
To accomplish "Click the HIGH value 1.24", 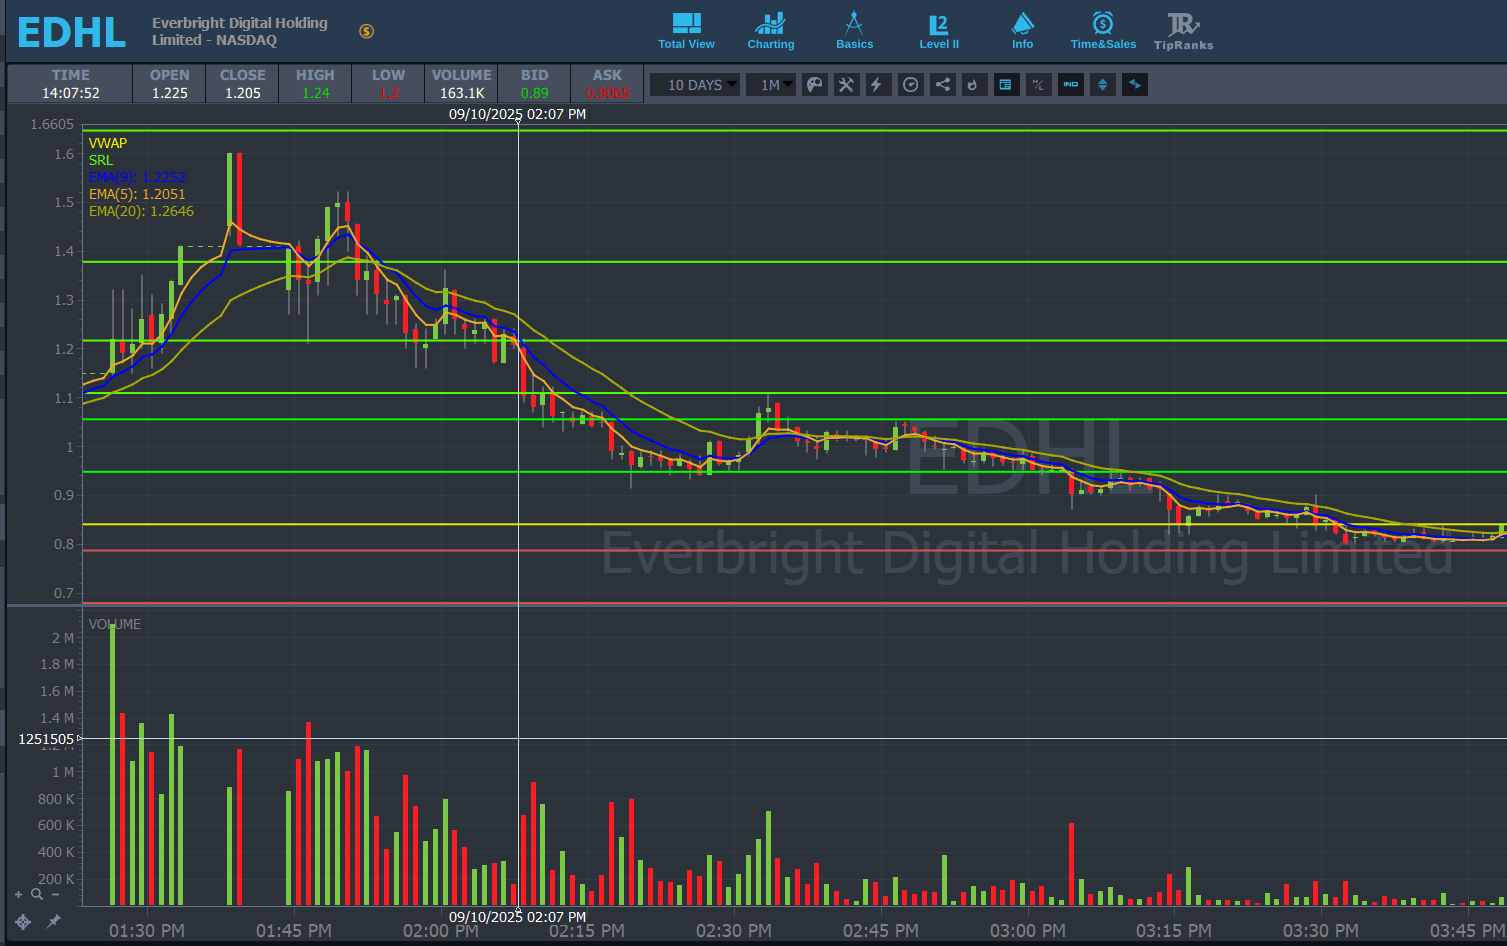I will (x=316, y=93).
